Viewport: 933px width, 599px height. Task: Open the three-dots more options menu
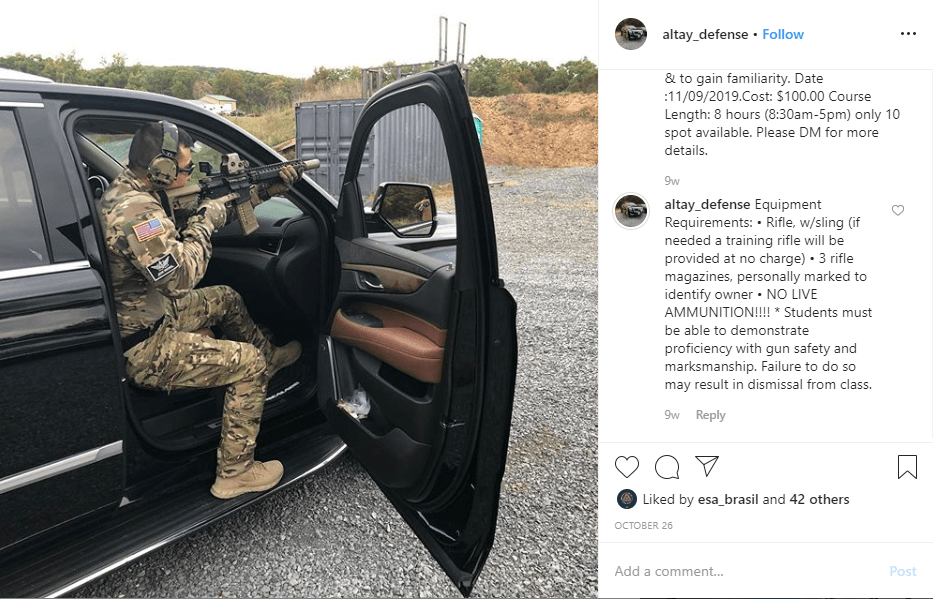point(908,34)
